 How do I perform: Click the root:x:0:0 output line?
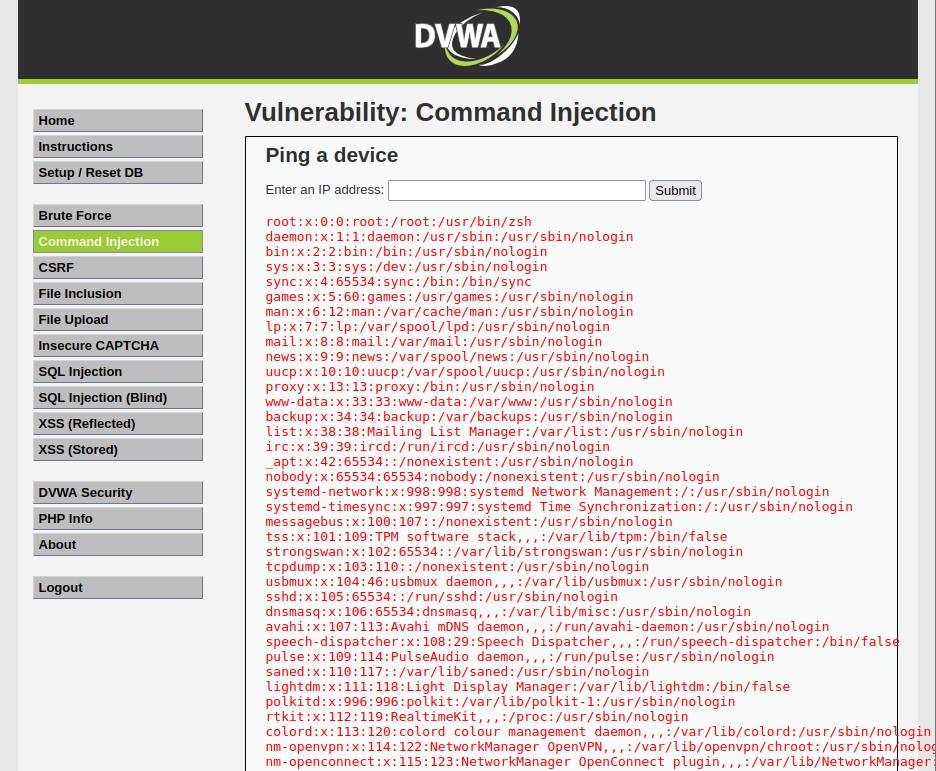(x=399, y=222)
